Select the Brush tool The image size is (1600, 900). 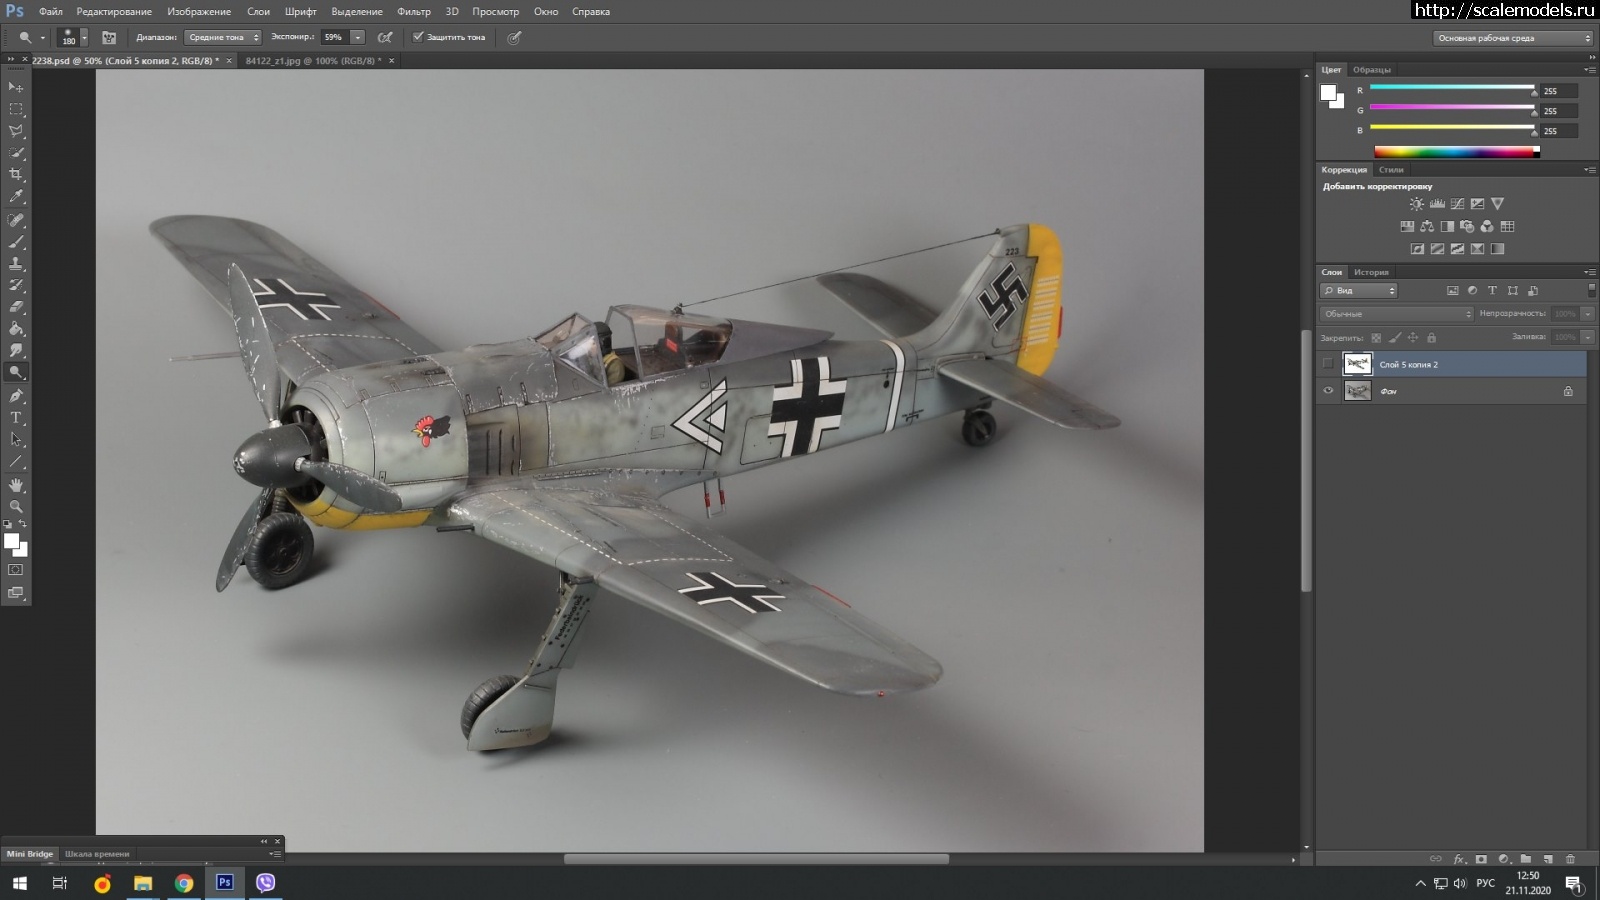point(16,241)
